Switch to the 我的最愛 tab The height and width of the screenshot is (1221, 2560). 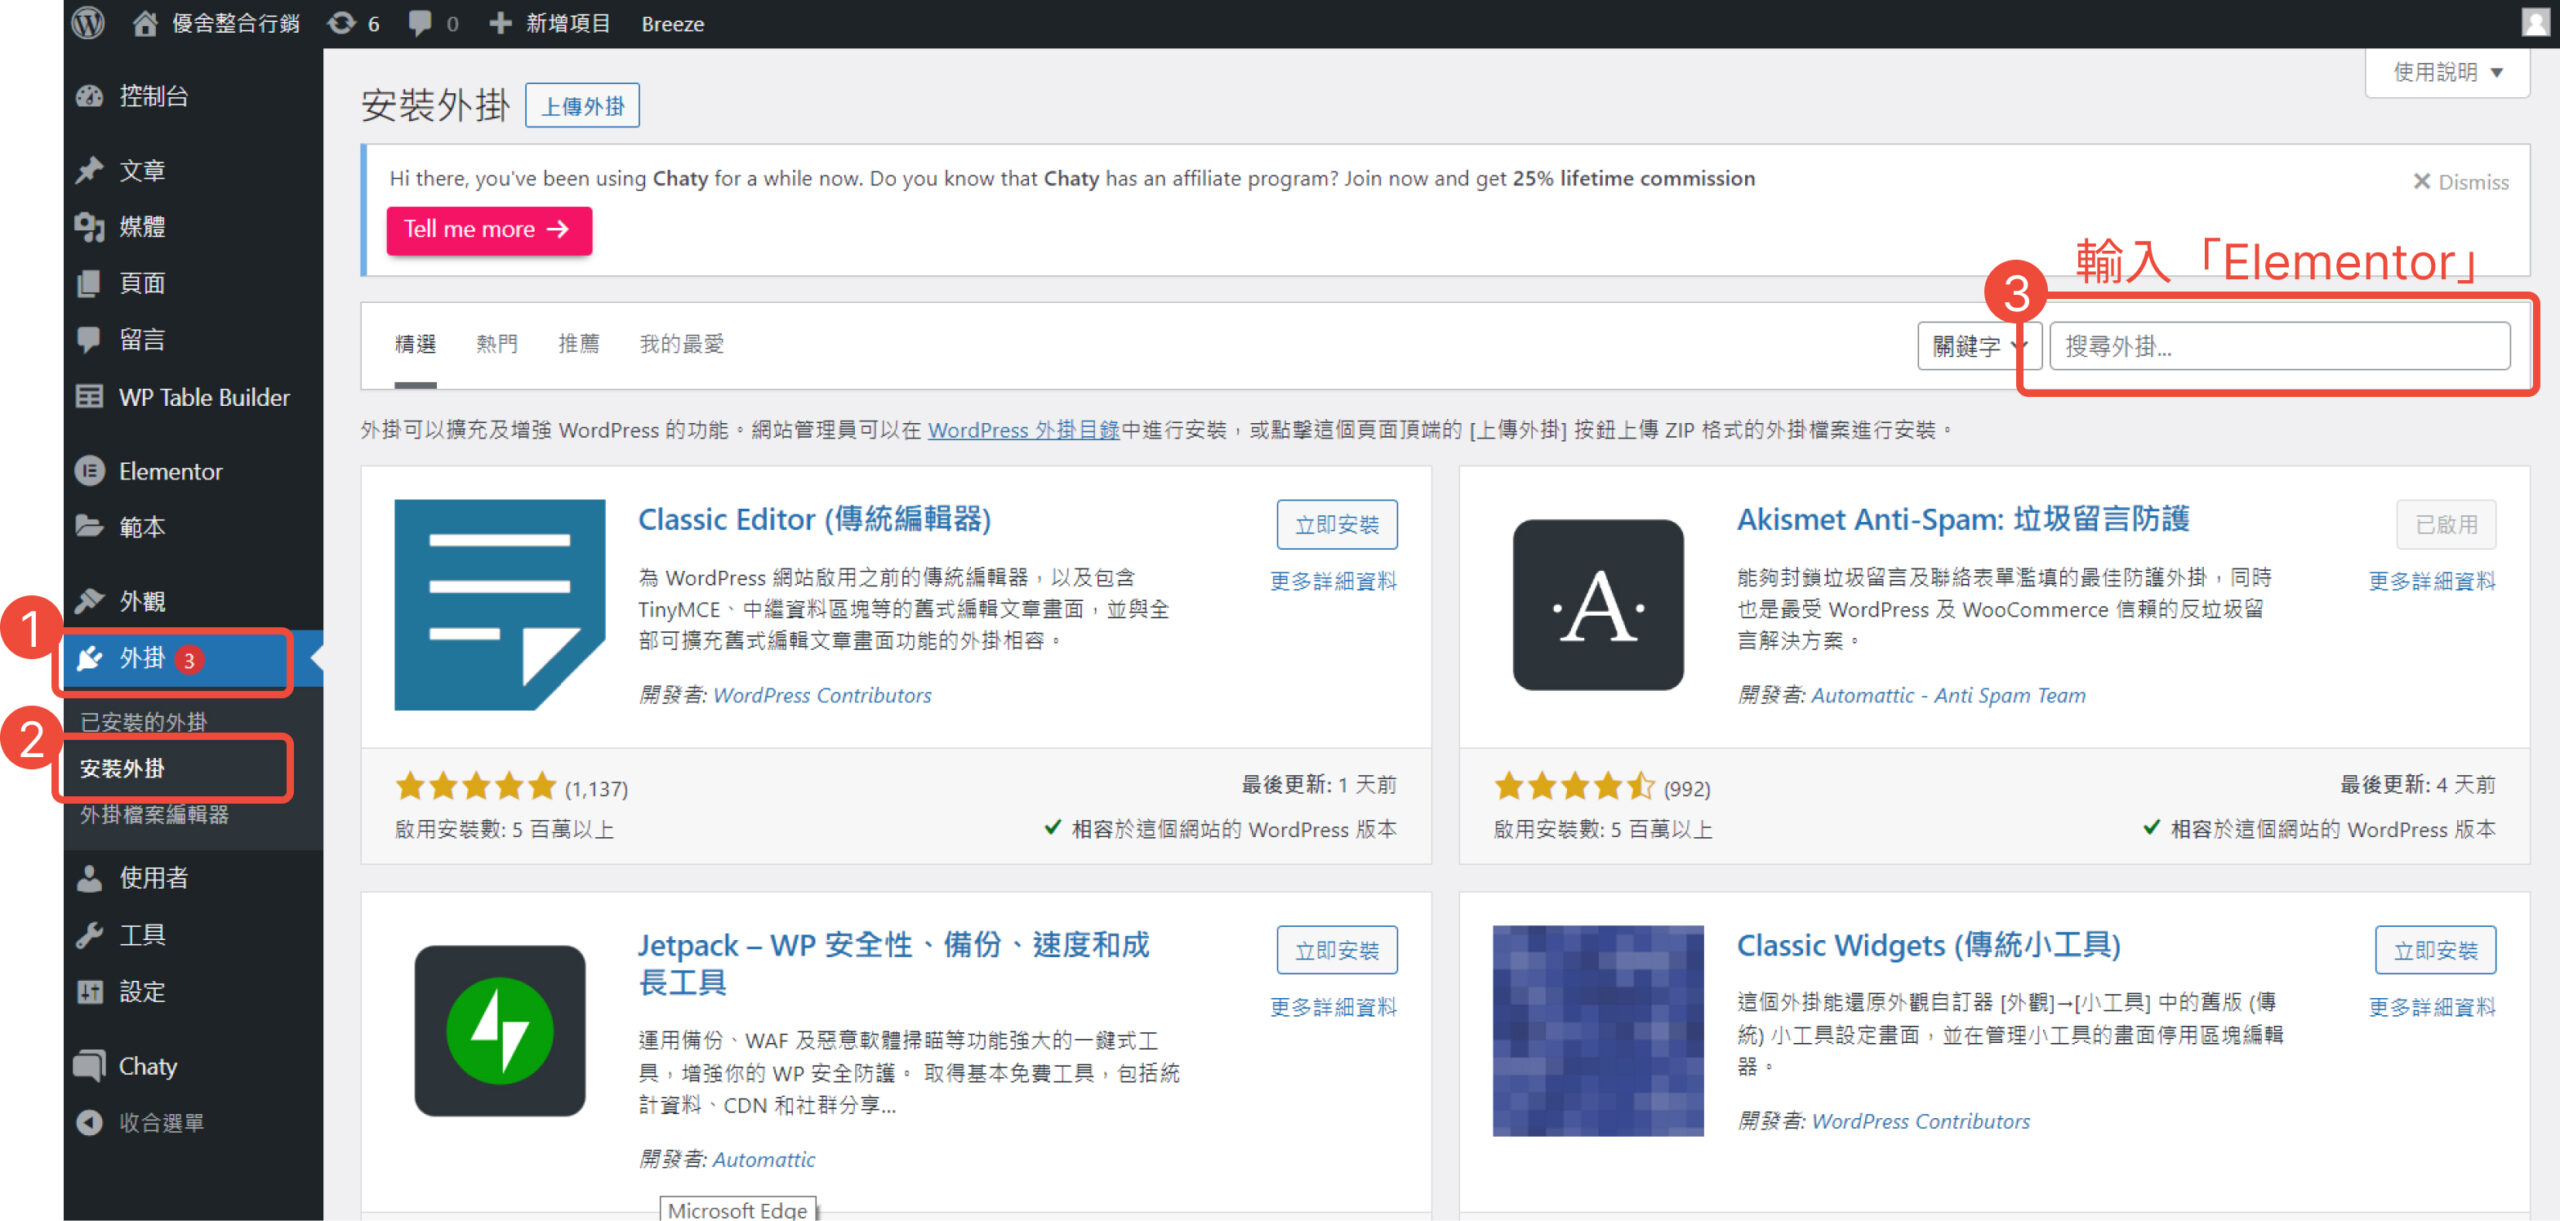point(681,344)
